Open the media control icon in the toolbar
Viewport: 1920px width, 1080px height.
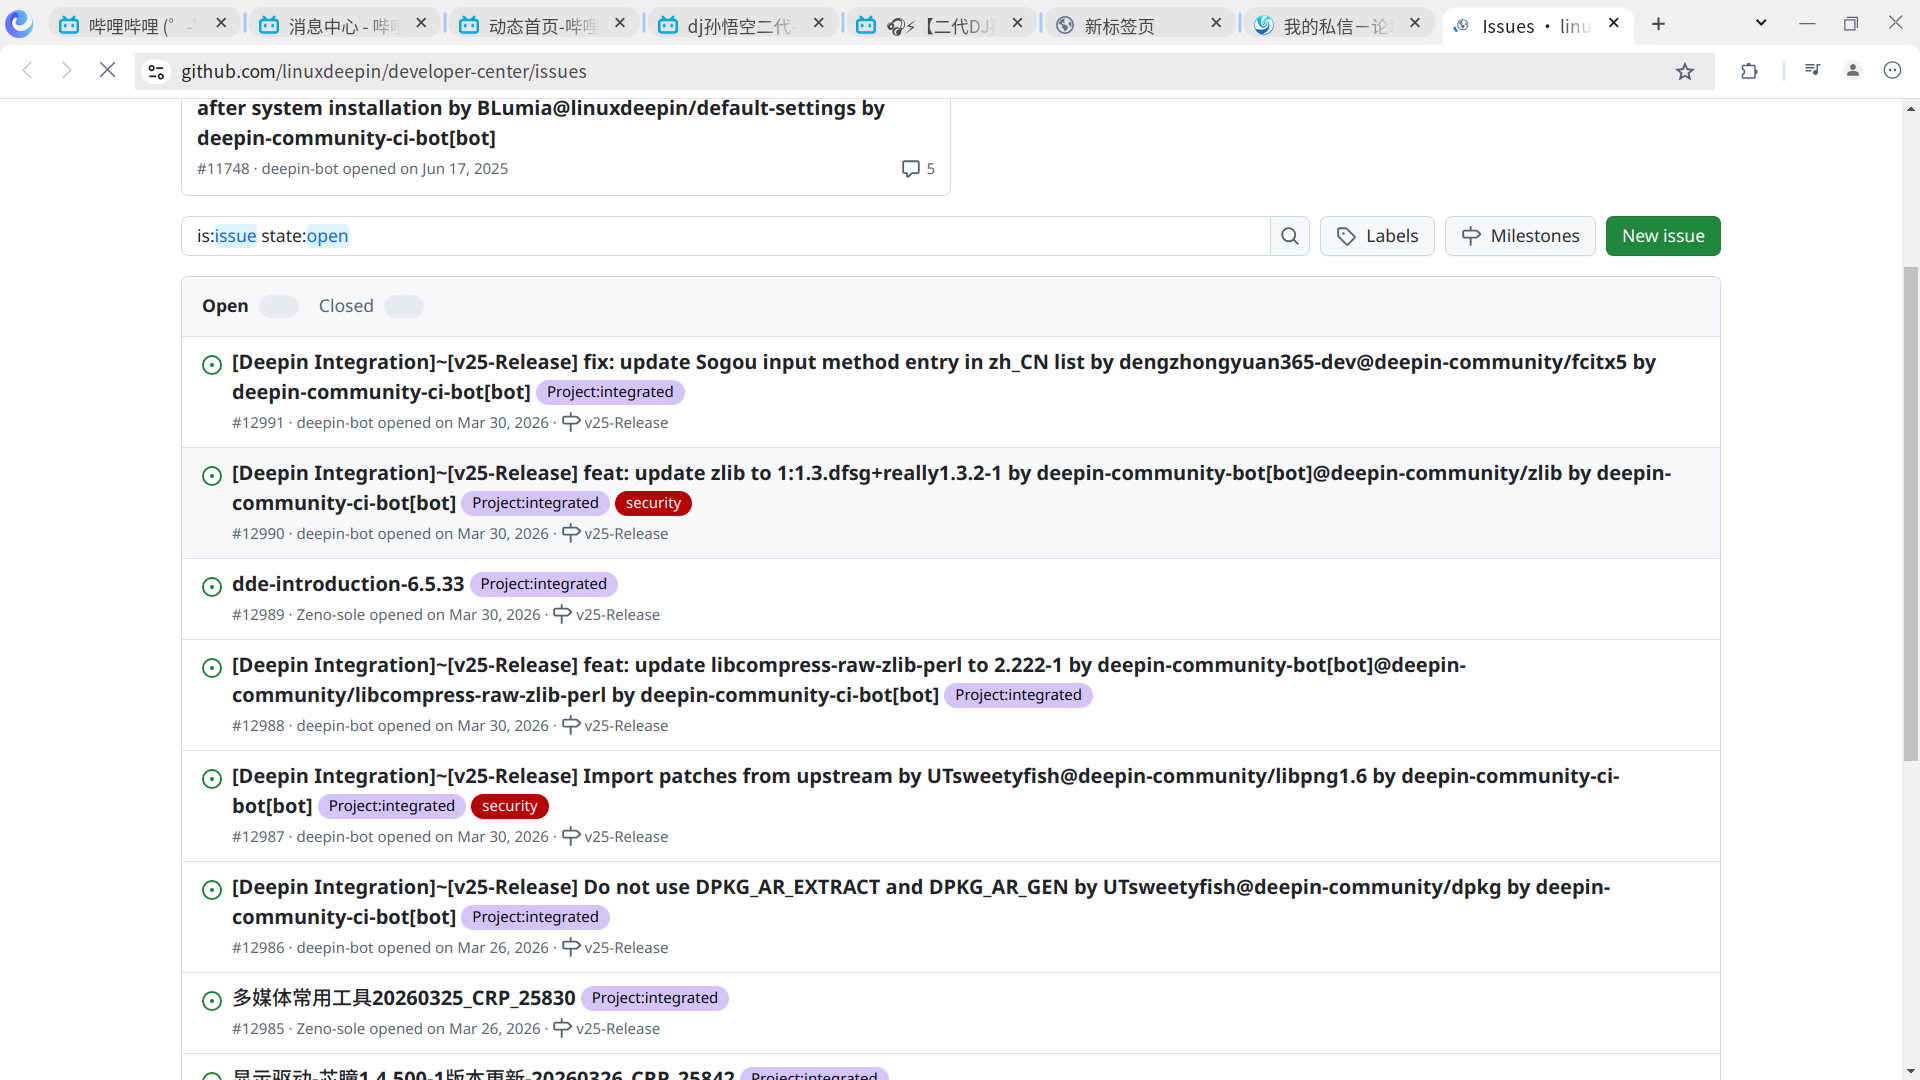coord(1812,70)
